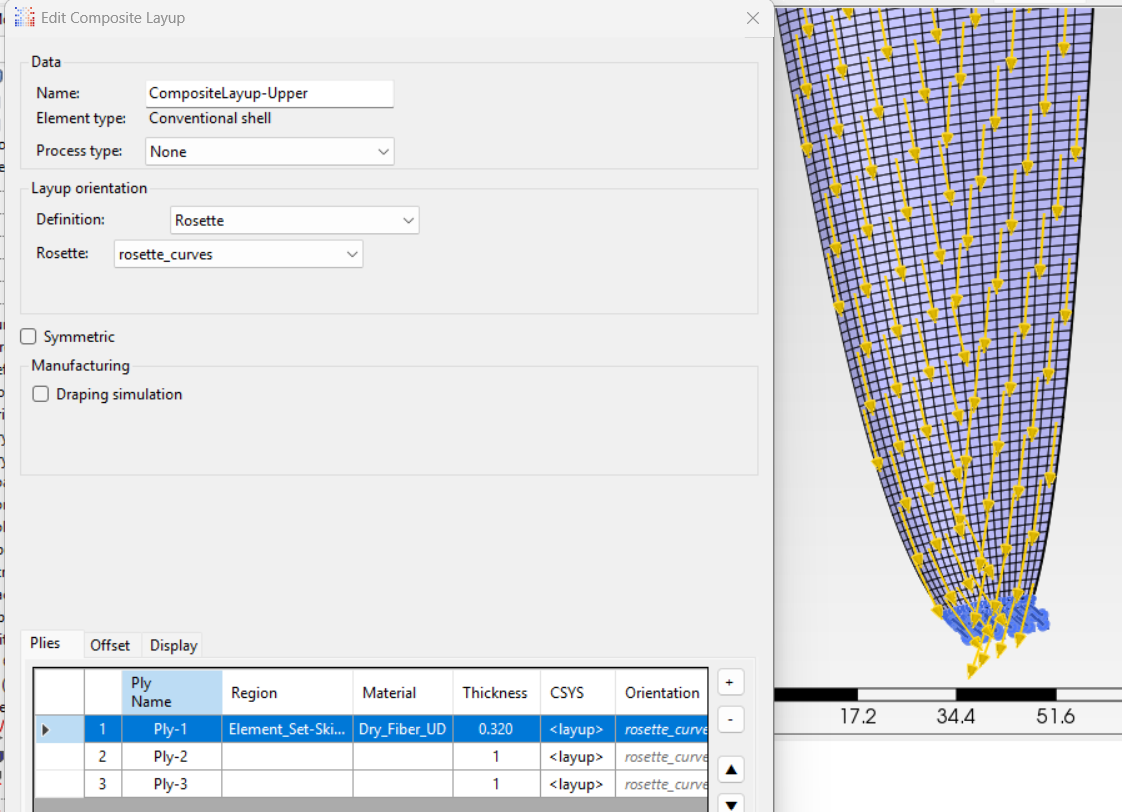Click the Ply-3 thickness cell

pos(496,784)
